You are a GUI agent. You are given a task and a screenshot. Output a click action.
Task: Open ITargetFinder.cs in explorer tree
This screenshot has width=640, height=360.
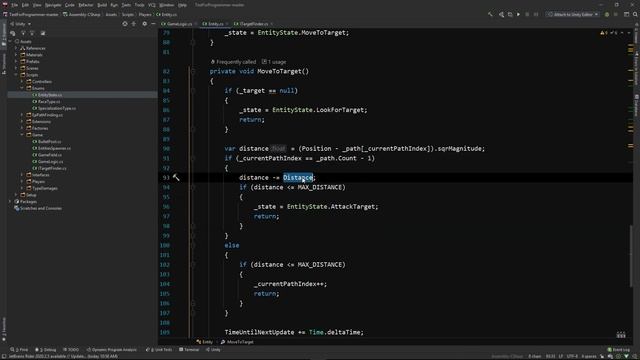tap(52, 168)
